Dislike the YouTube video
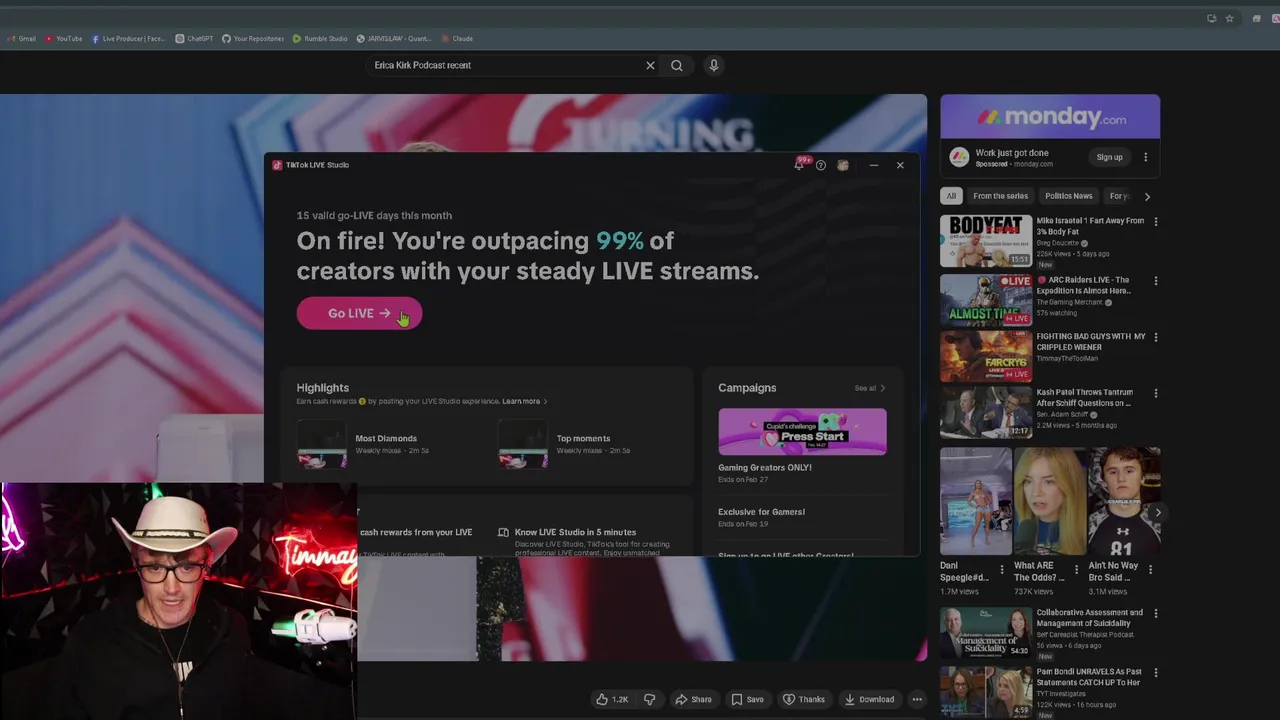The image size is (1280, 720). [x=649, y=699]
